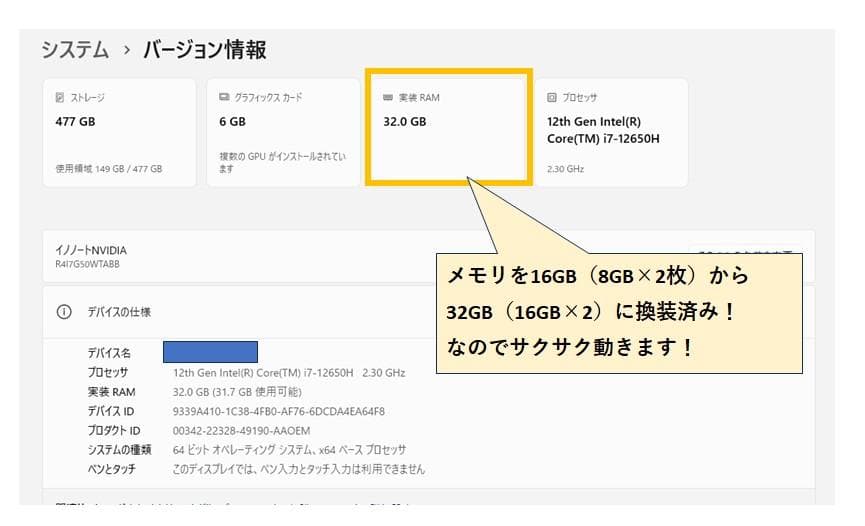Image resolution: width=865 pixels, height=526 pixels.
Task: Click the product ID 00342-22328-49190-AAOEM
Action: [x=242, y=431]
